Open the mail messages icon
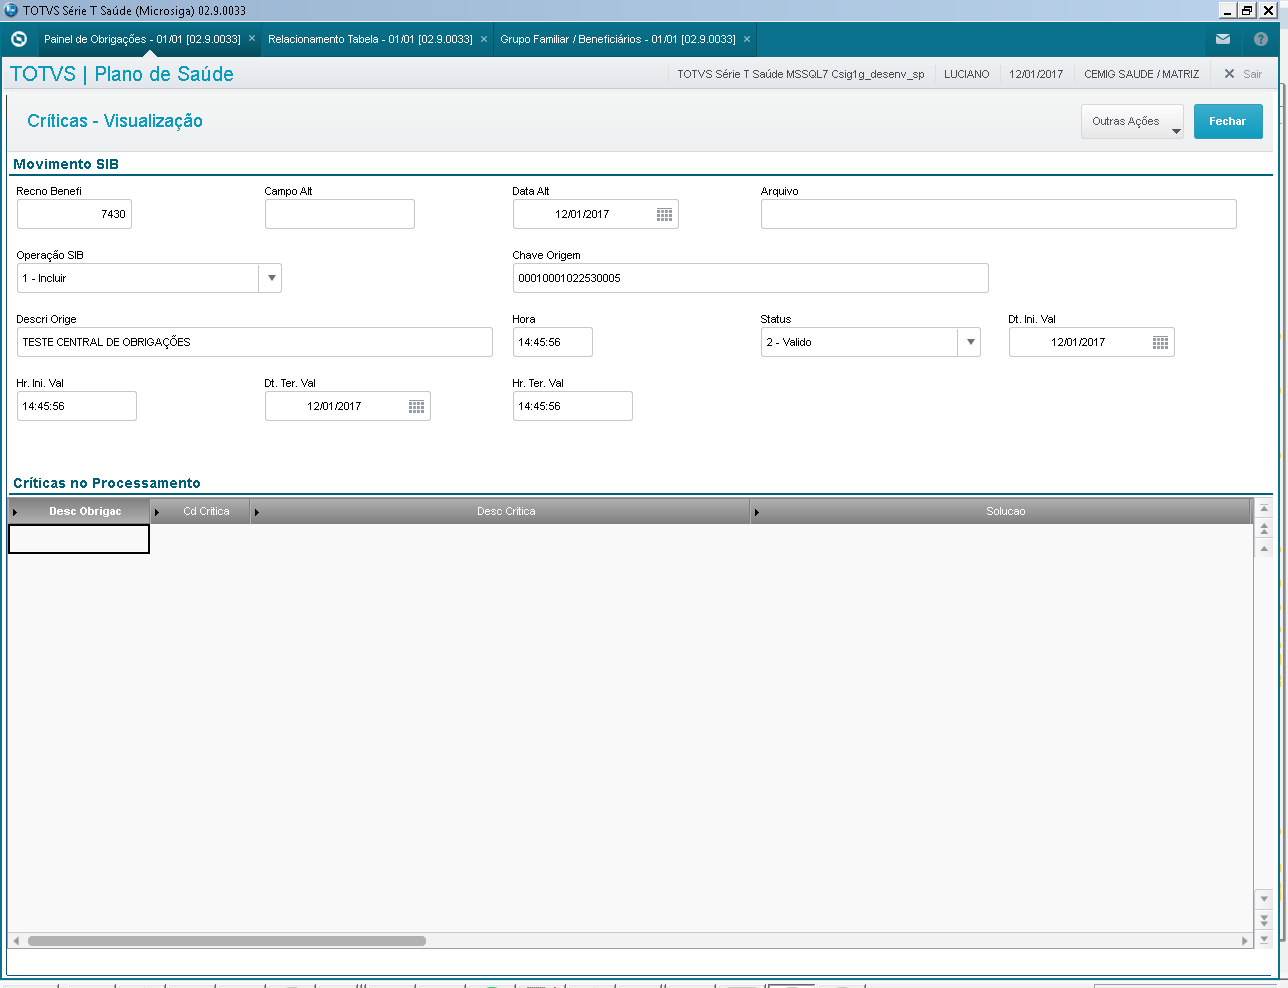 (1223, 39)
